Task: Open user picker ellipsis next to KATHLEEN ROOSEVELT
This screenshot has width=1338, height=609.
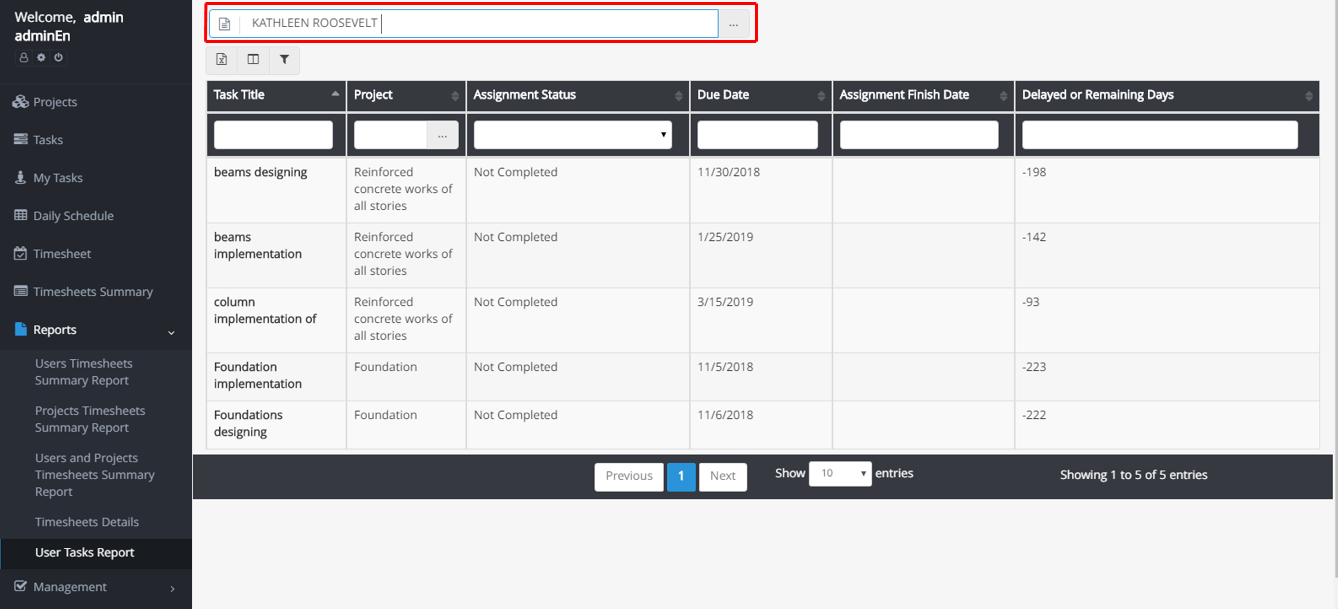Action: coord(733,24)
